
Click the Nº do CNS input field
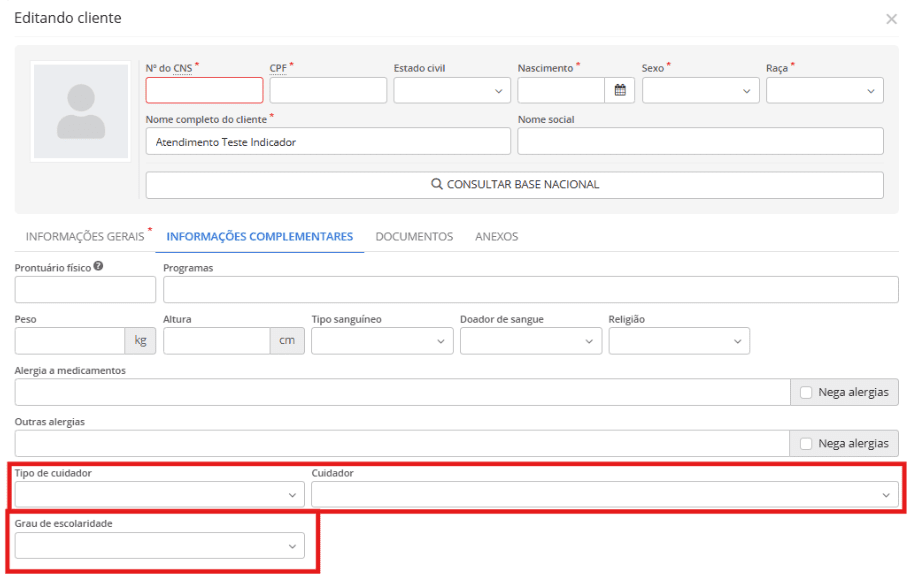(x=204, y=90)
